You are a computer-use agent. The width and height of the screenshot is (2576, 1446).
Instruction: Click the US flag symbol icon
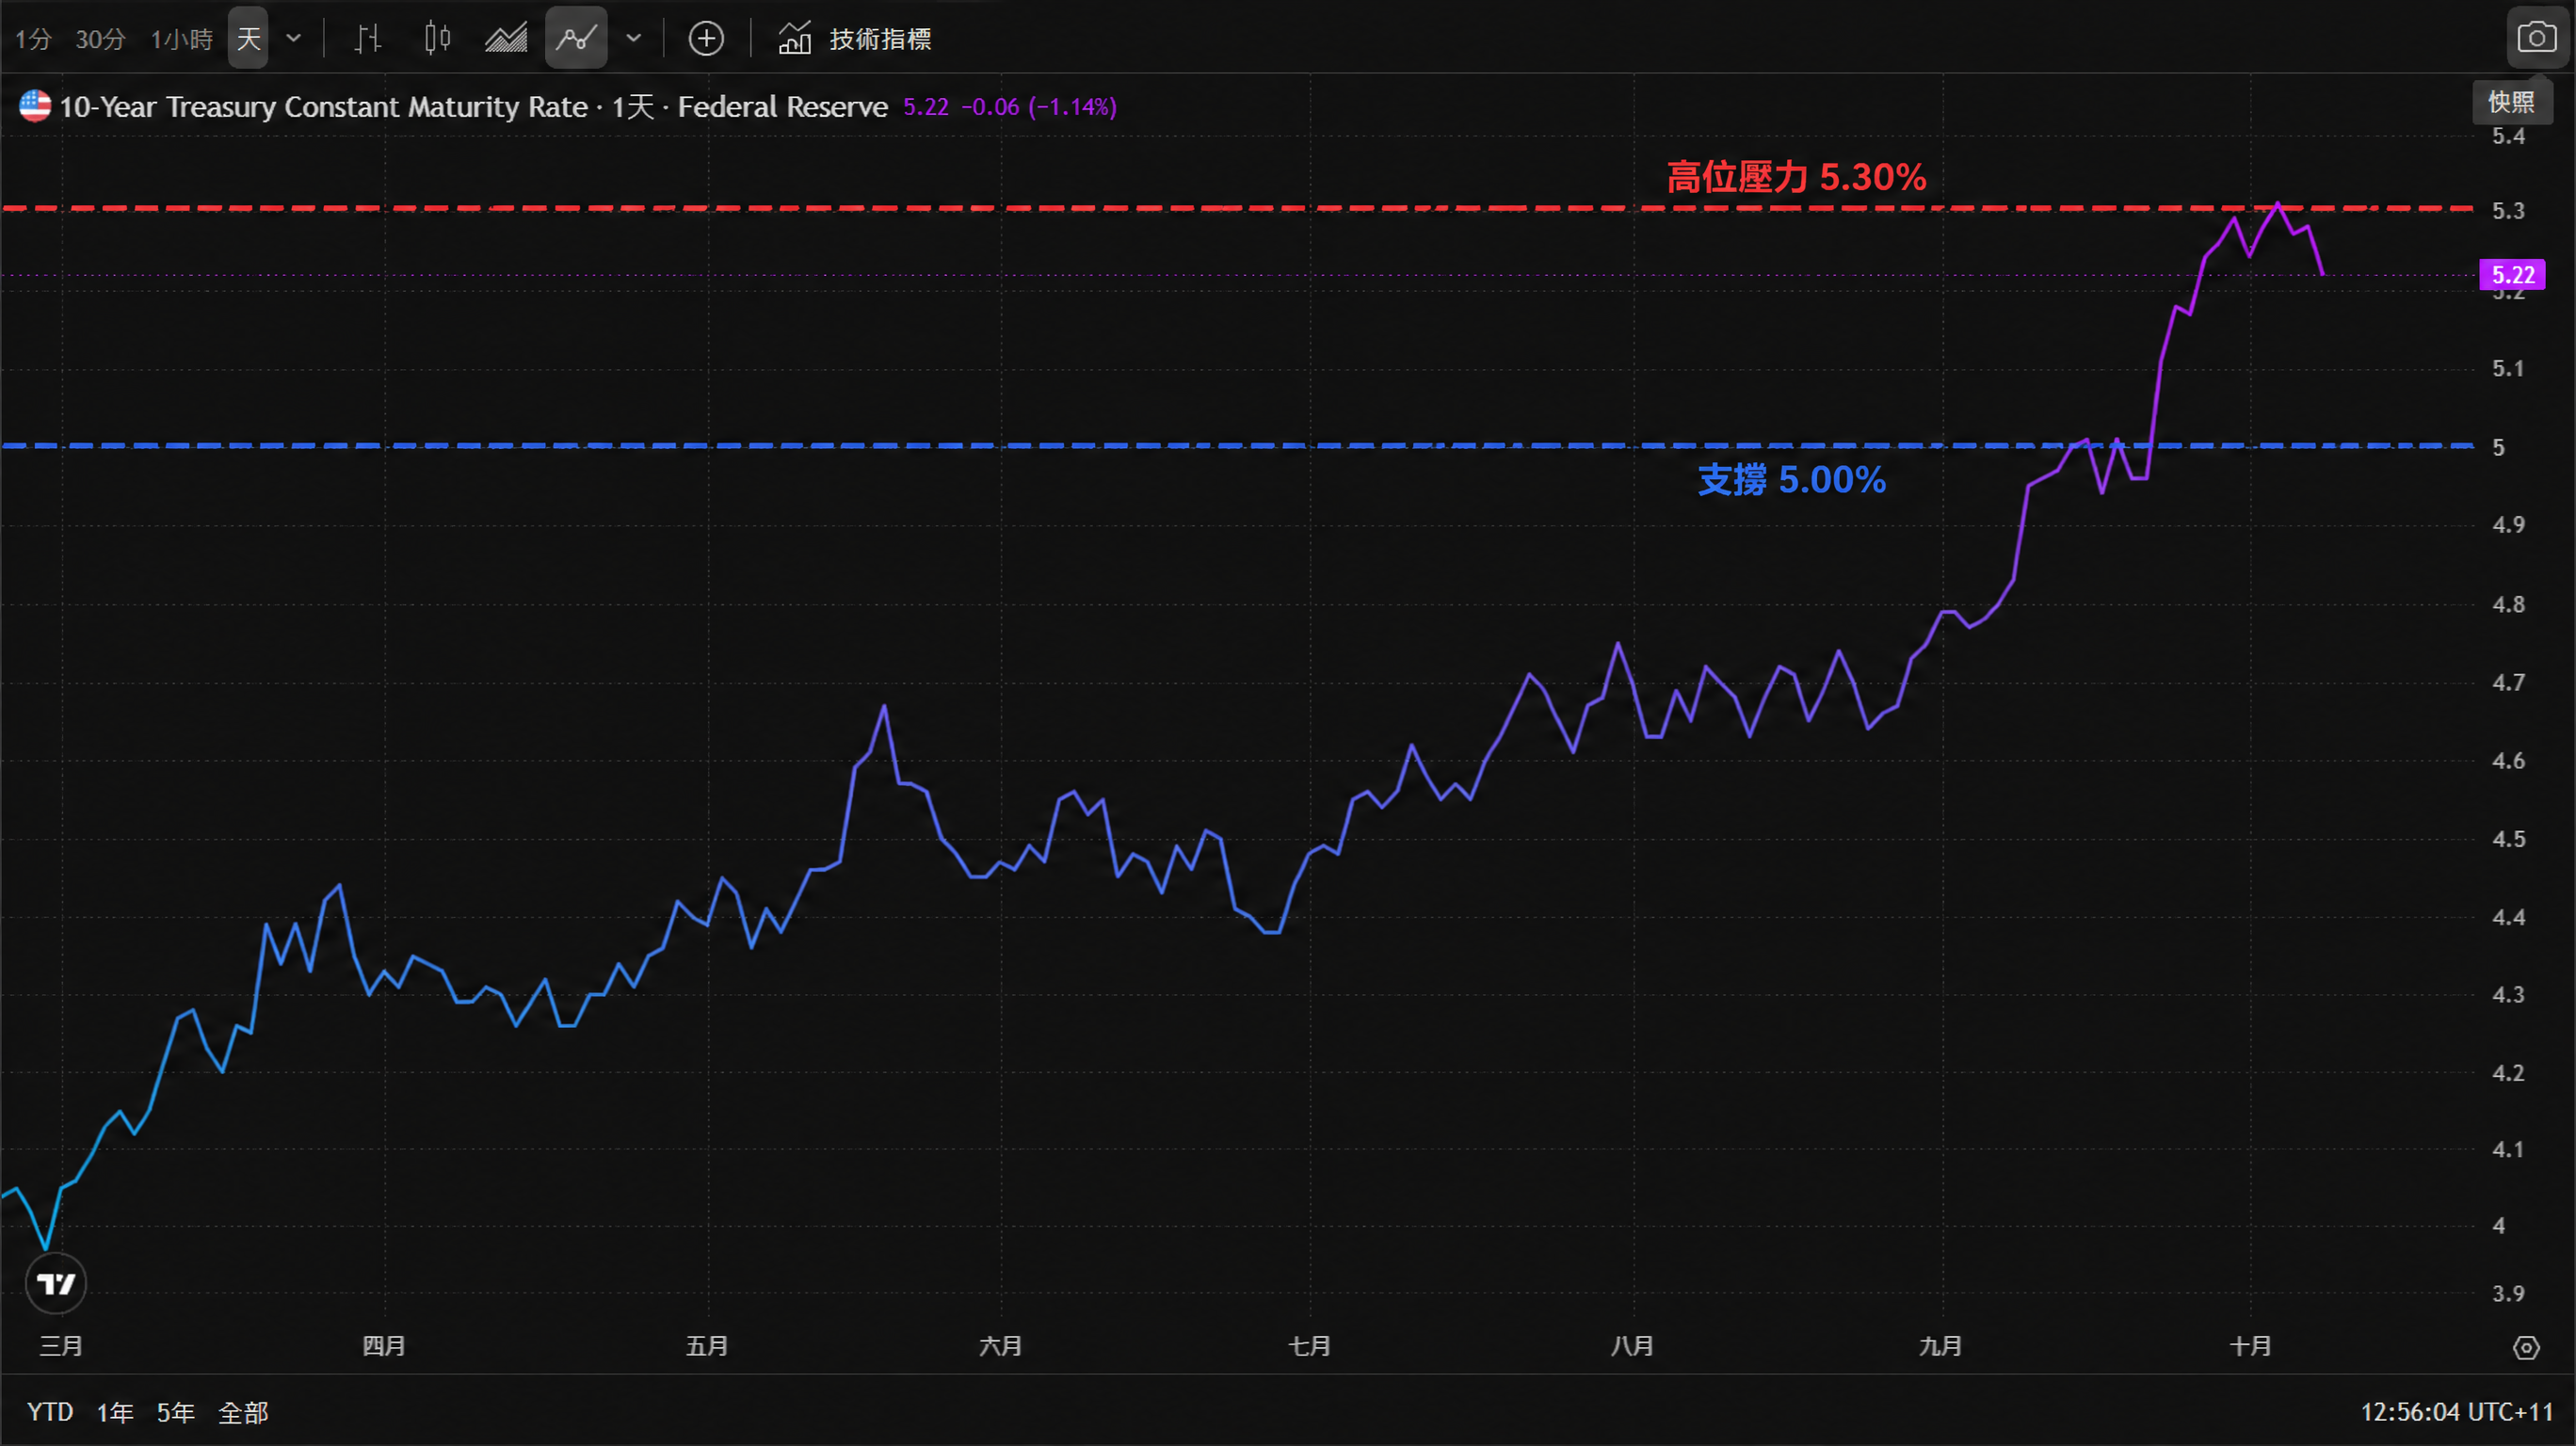click(35, 106)
